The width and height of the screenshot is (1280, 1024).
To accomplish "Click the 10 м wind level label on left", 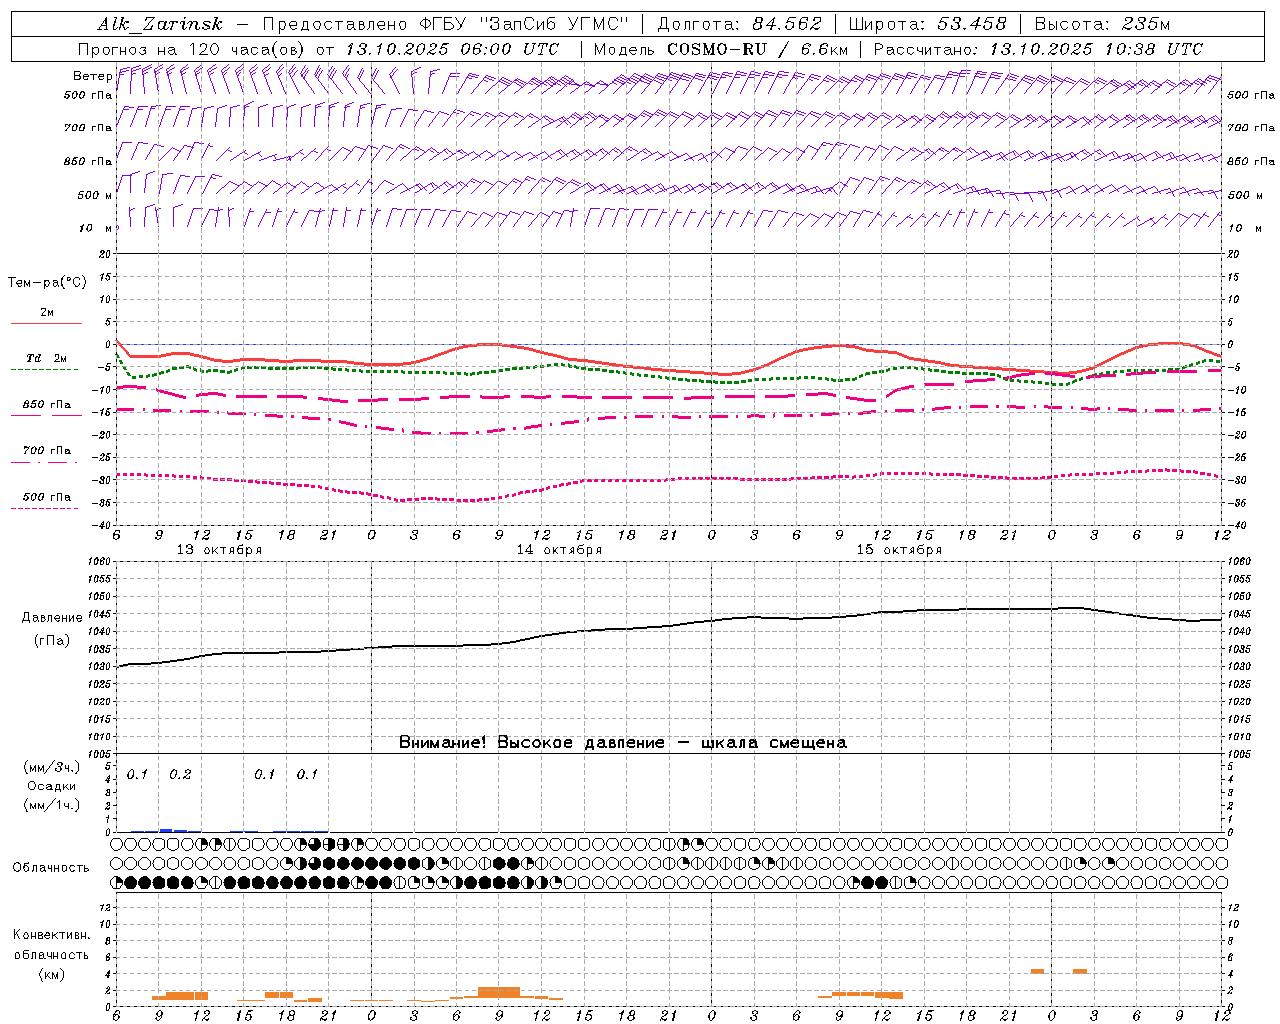I will [95, 229].
